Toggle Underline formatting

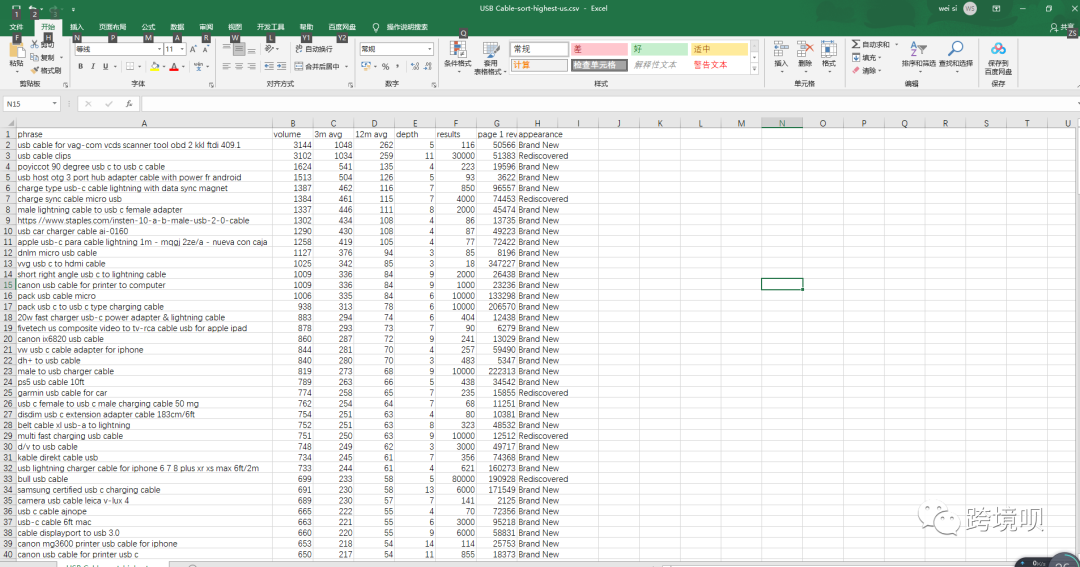[105, 67]
